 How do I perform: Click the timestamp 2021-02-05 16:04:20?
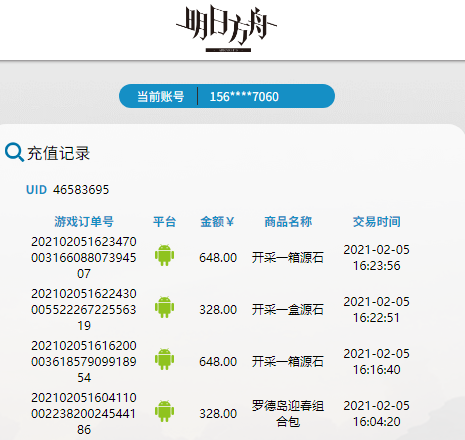pos(377,413)
